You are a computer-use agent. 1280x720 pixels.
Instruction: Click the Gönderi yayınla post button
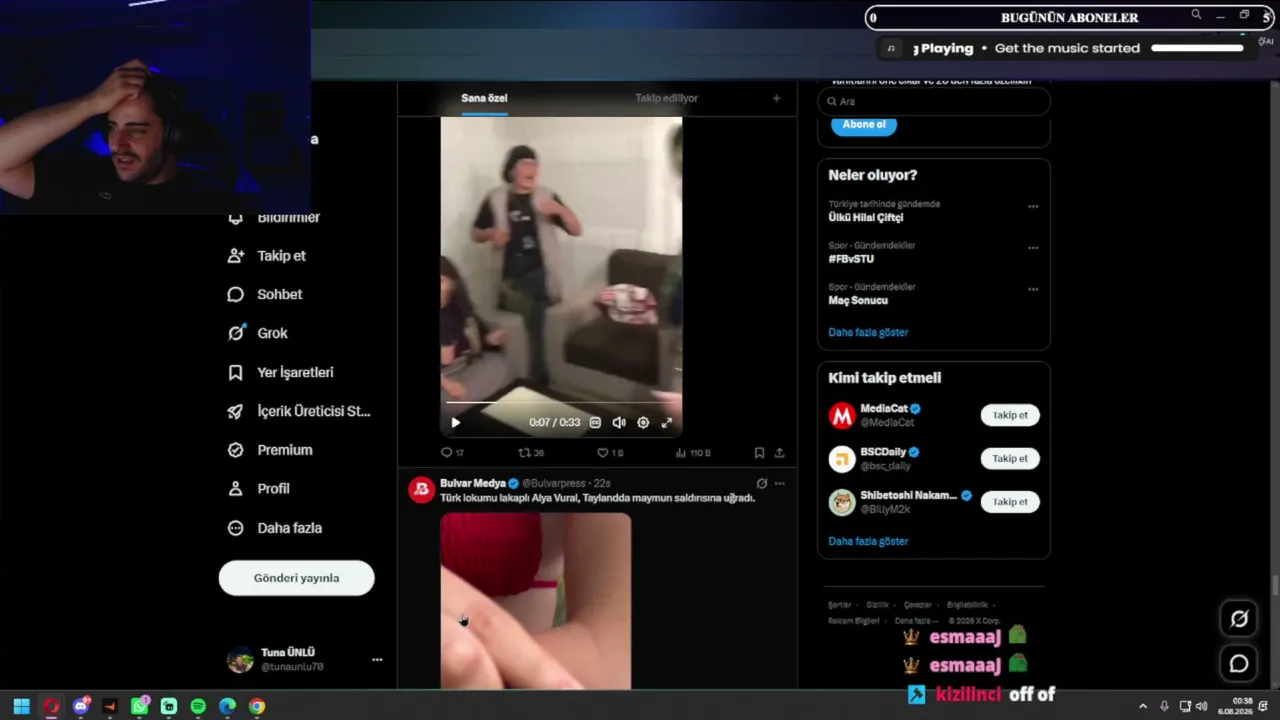296,578
